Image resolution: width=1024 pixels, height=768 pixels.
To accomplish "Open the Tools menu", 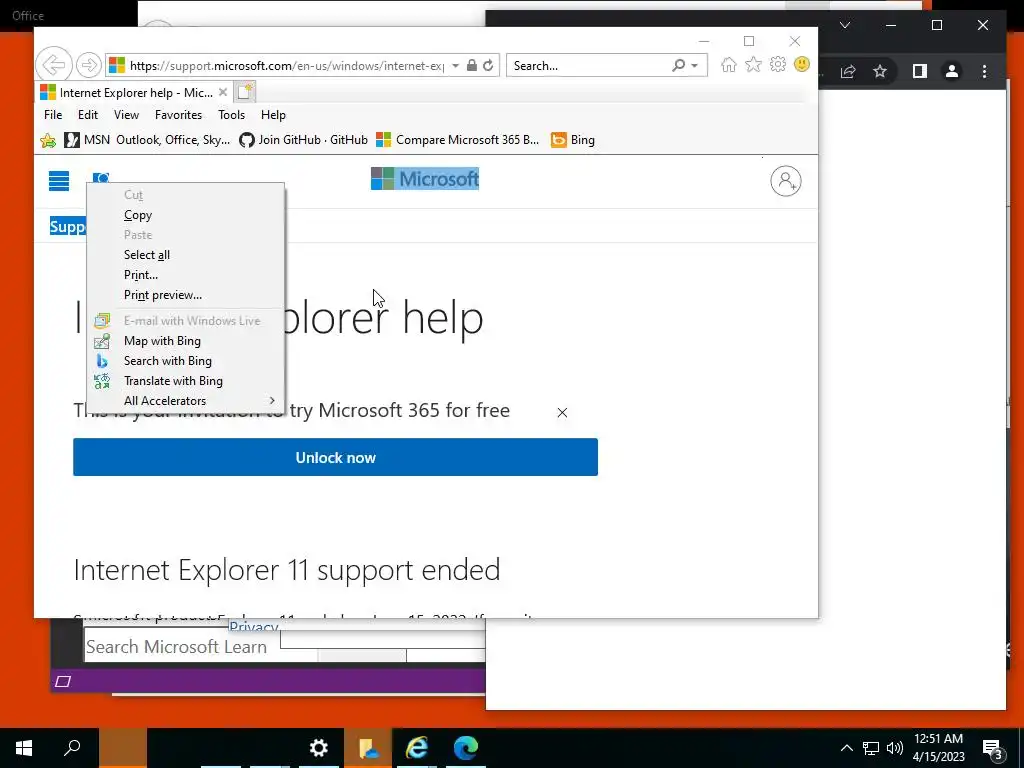I will (x=231, y=115).
